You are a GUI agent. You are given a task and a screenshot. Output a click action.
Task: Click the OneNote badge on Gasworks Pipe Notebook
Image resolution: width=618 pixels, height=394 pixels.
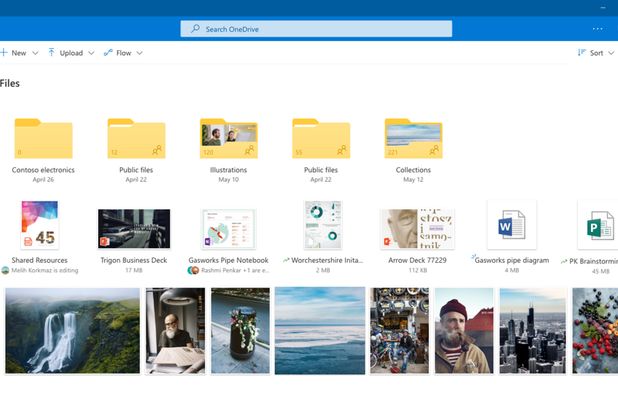208,242
